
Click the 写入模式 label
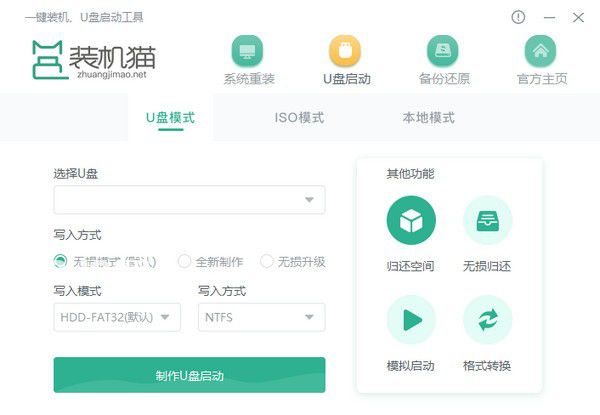77,291
